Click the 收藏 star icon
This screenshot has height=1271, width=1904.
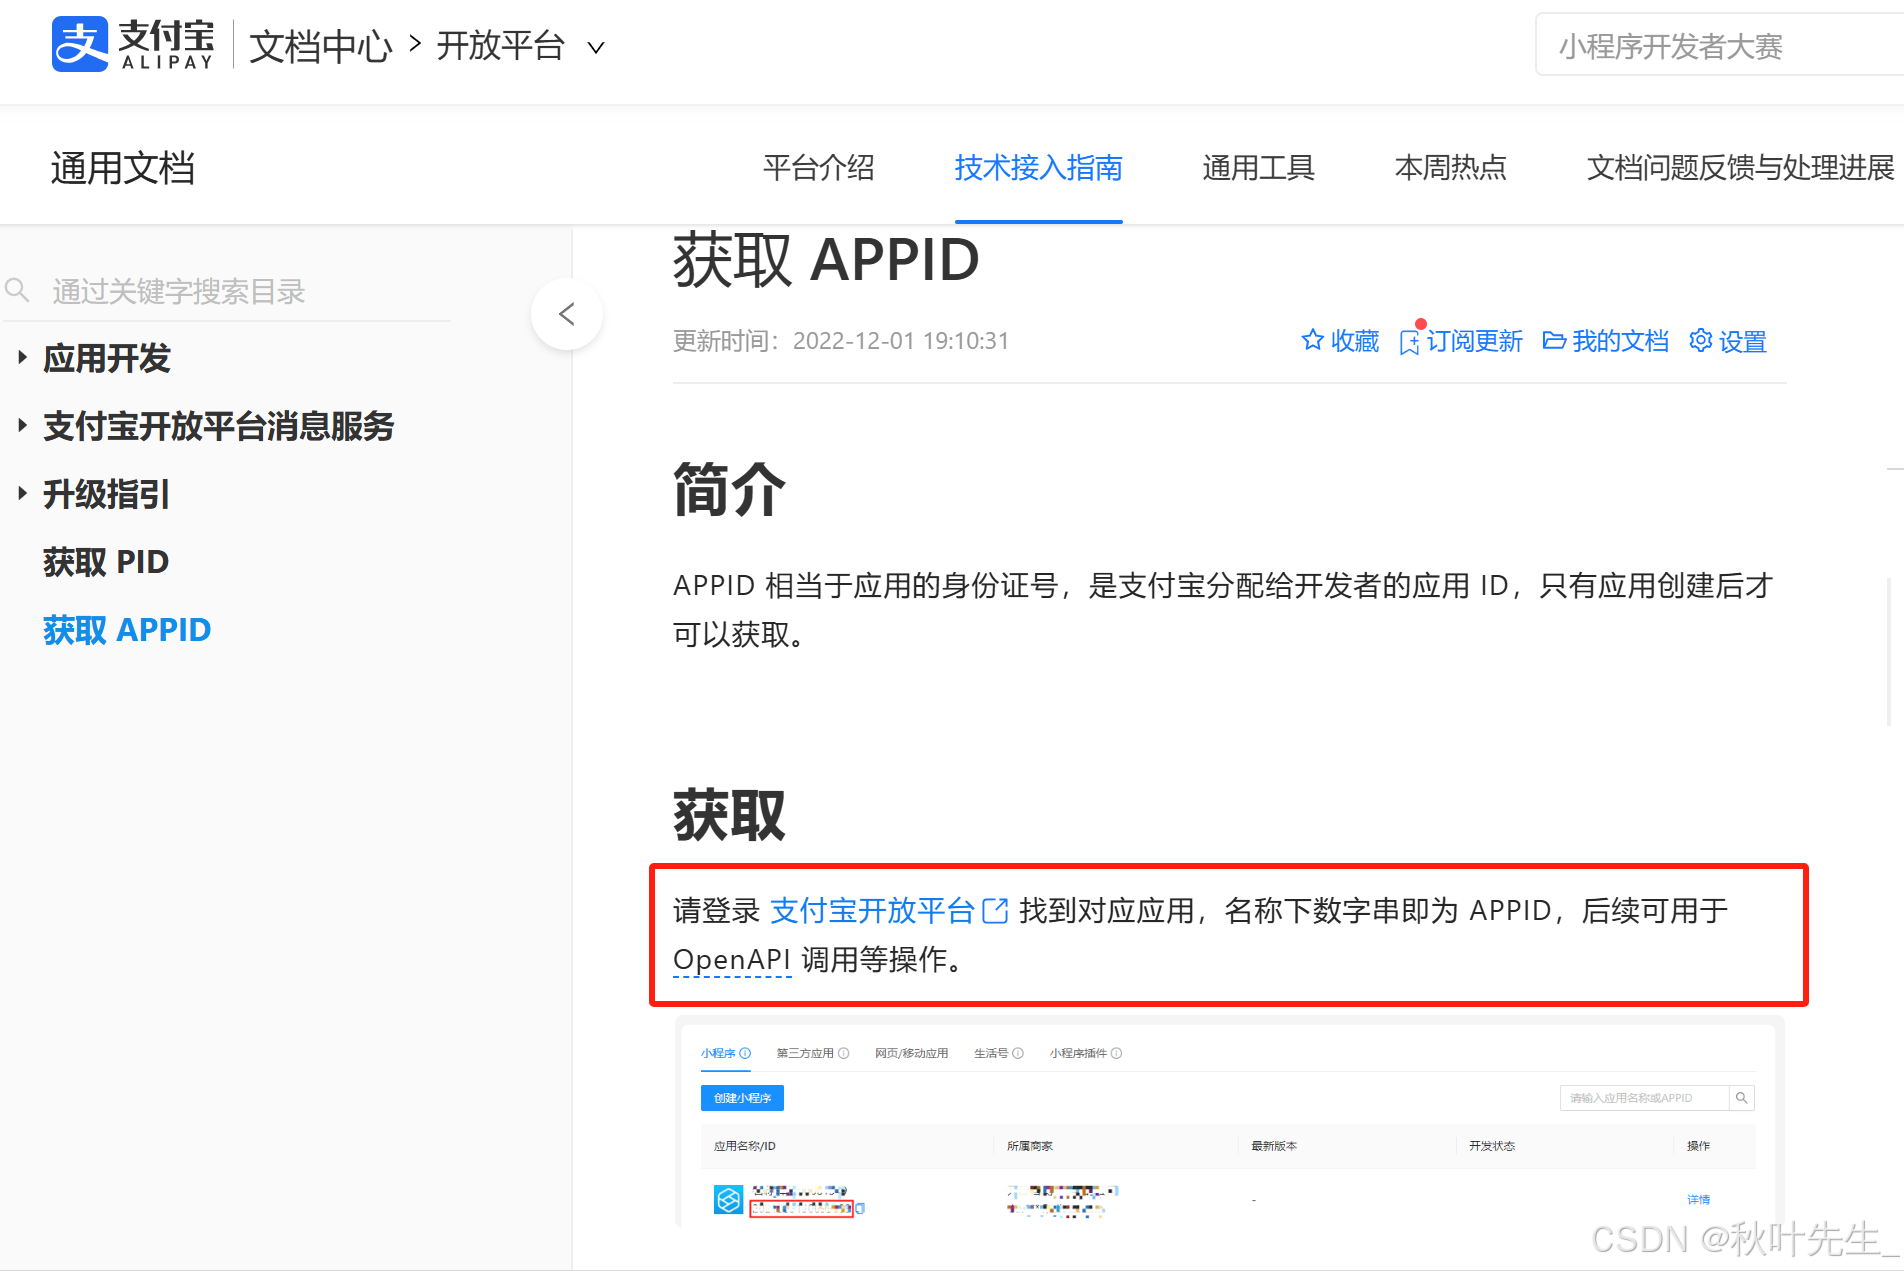coord(1313,340)
